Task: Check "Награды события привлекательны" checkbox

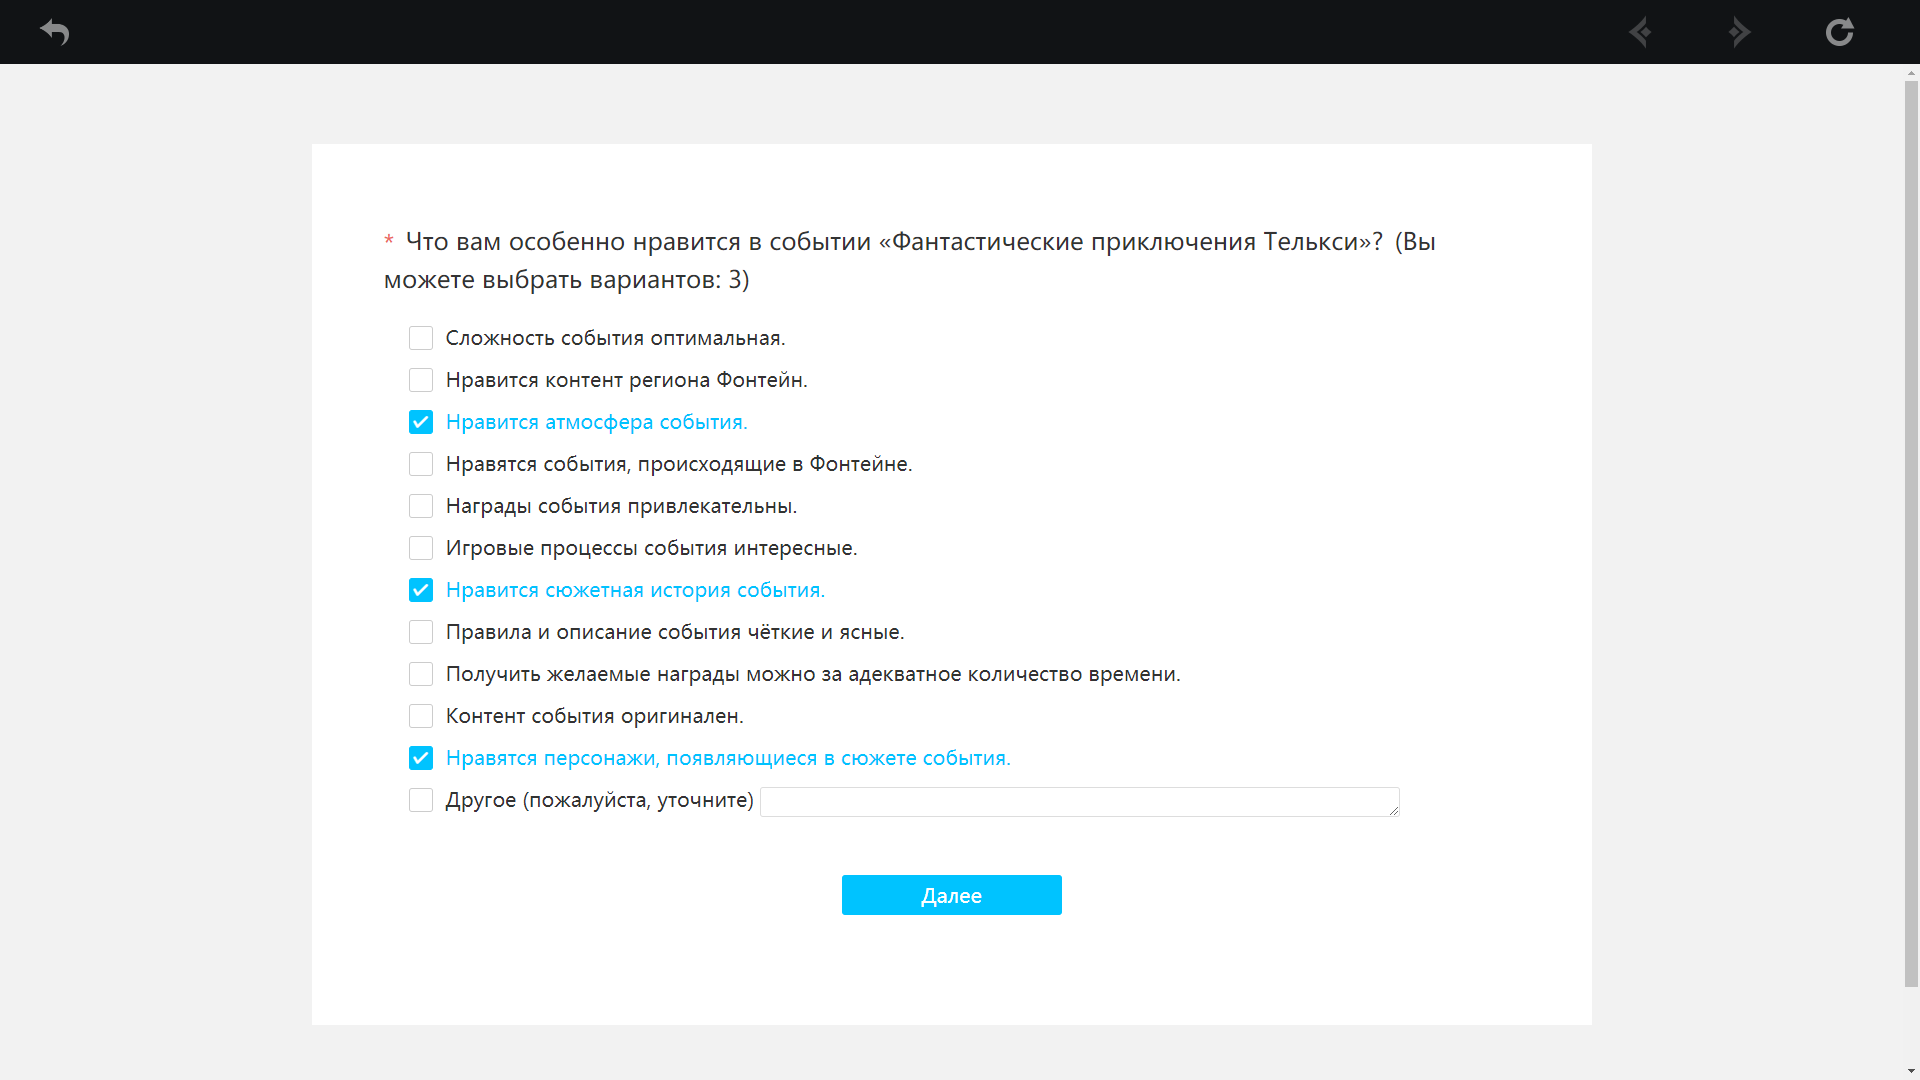Action: tap(421, 506)
